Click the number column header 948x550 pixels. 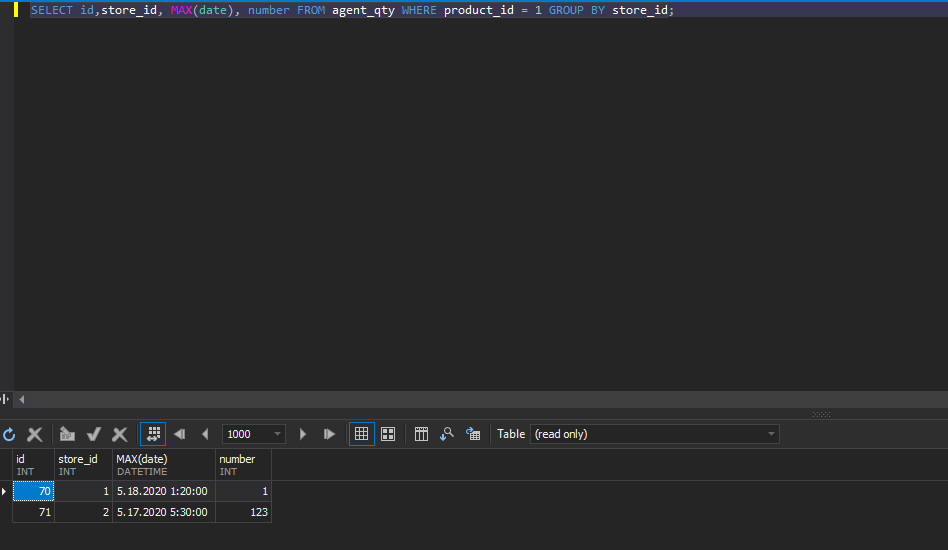[x=243, y=465]
